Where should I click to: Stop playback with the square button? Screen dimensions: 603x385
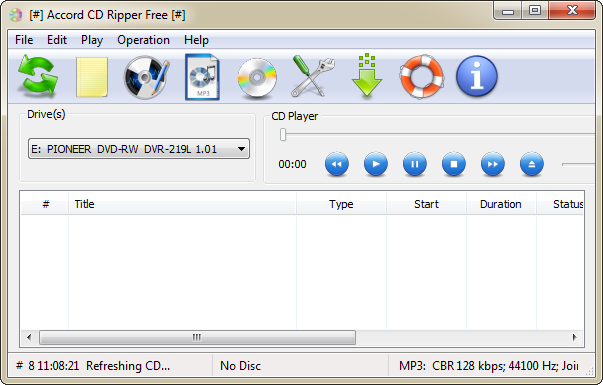(x=454, y=164)
